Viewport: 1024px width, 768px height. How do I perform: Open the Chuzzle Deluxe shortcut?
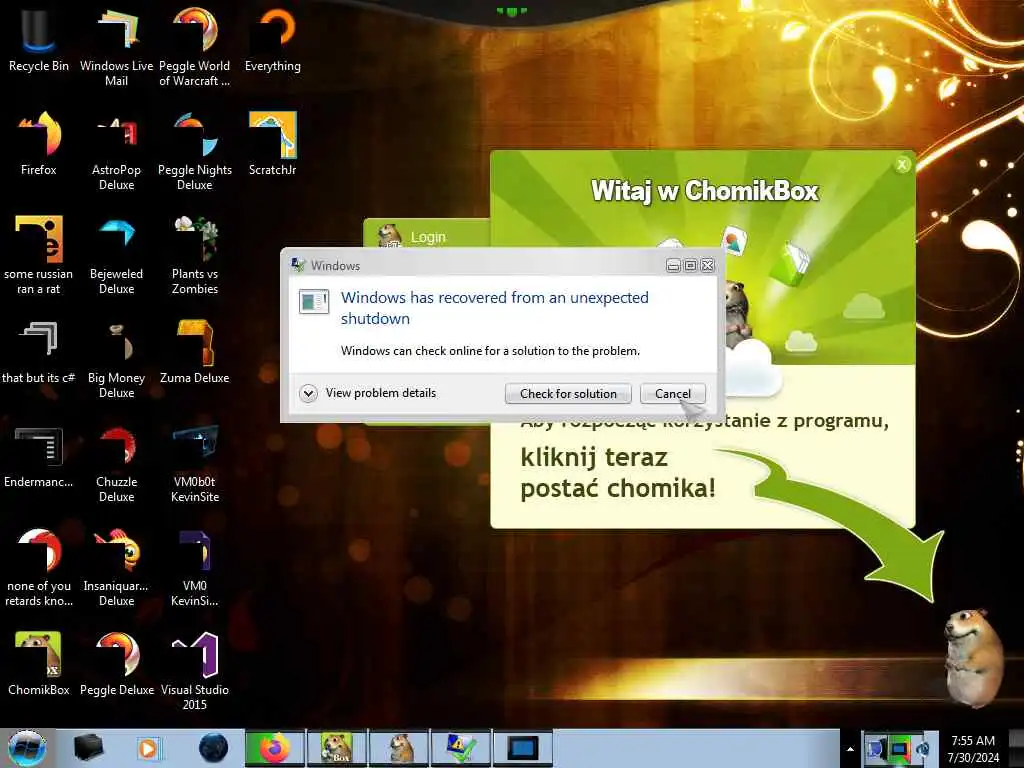click(116, 462)
